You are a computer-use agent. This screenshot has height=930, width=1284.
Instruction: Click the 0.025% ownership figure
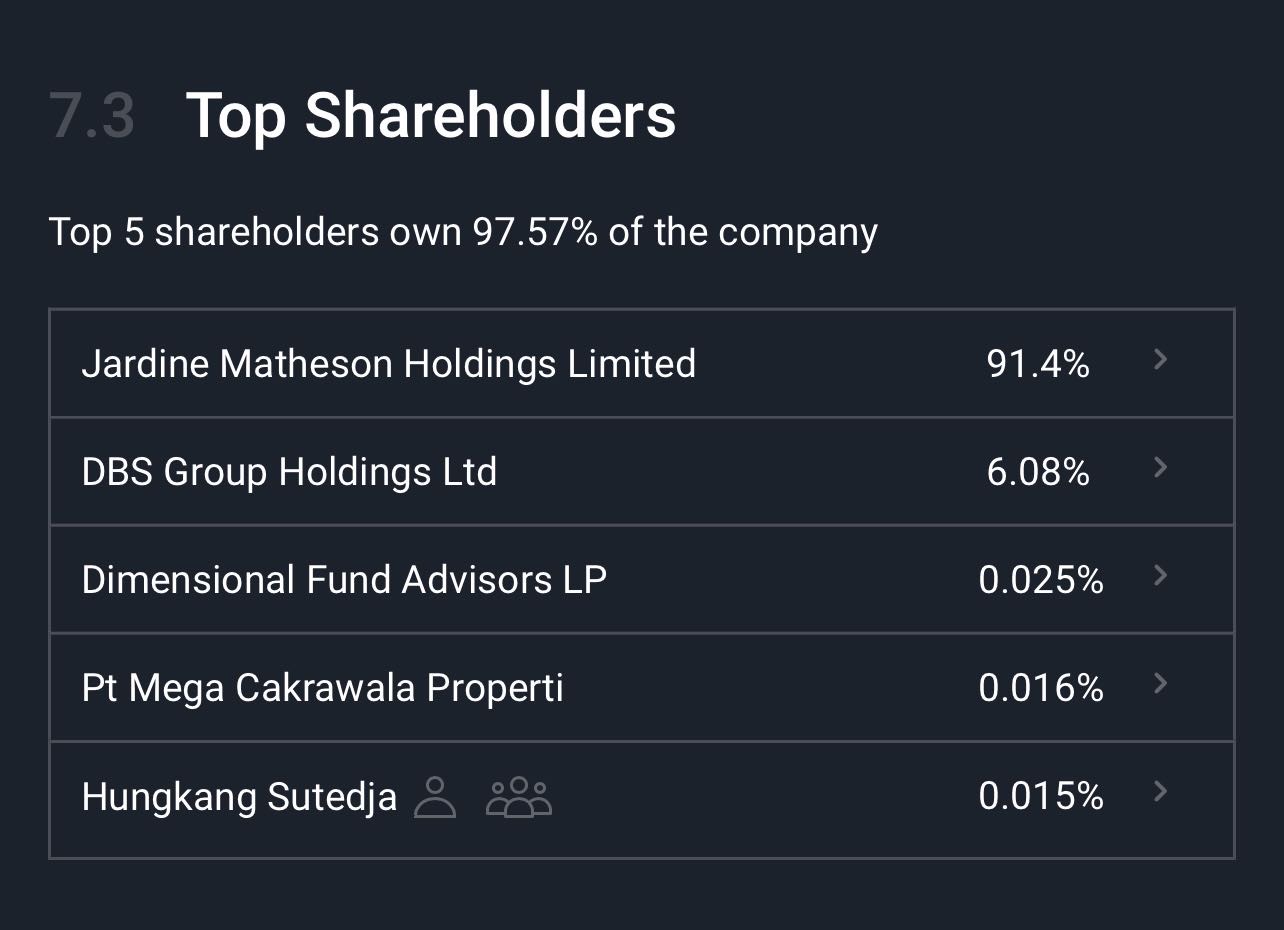pyautogui.click(x=1041, y=580)
